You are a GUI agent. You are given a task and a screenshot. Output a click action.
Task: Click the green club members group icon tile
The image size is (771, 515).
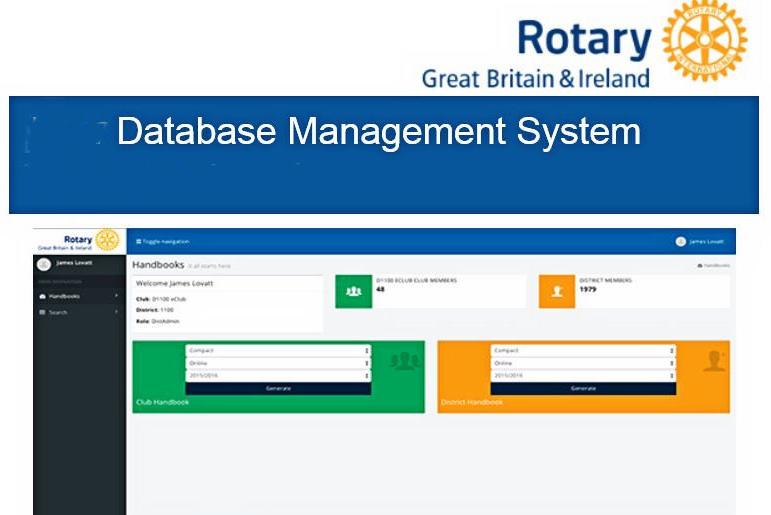pos(354,291)
